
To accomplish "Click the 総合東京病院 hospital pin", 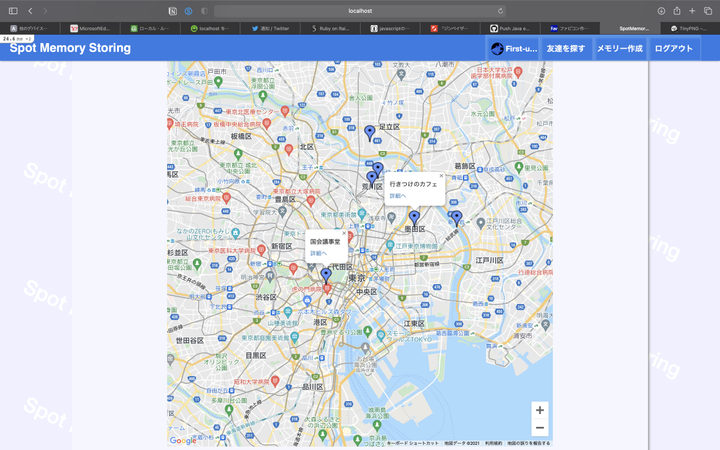I will pyautogui.click(x=226, y=198).
